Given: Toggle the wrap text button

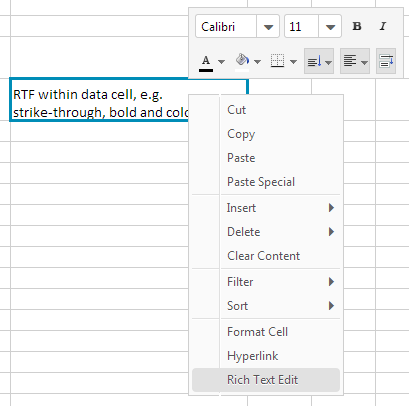Looking at the screenshot, I should click(386, 61).
